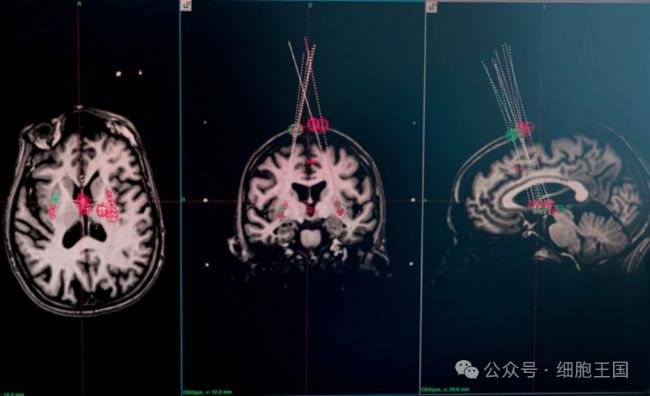
Task: Select red target markers below the sagittal corpus callosum
Action: 541,204
